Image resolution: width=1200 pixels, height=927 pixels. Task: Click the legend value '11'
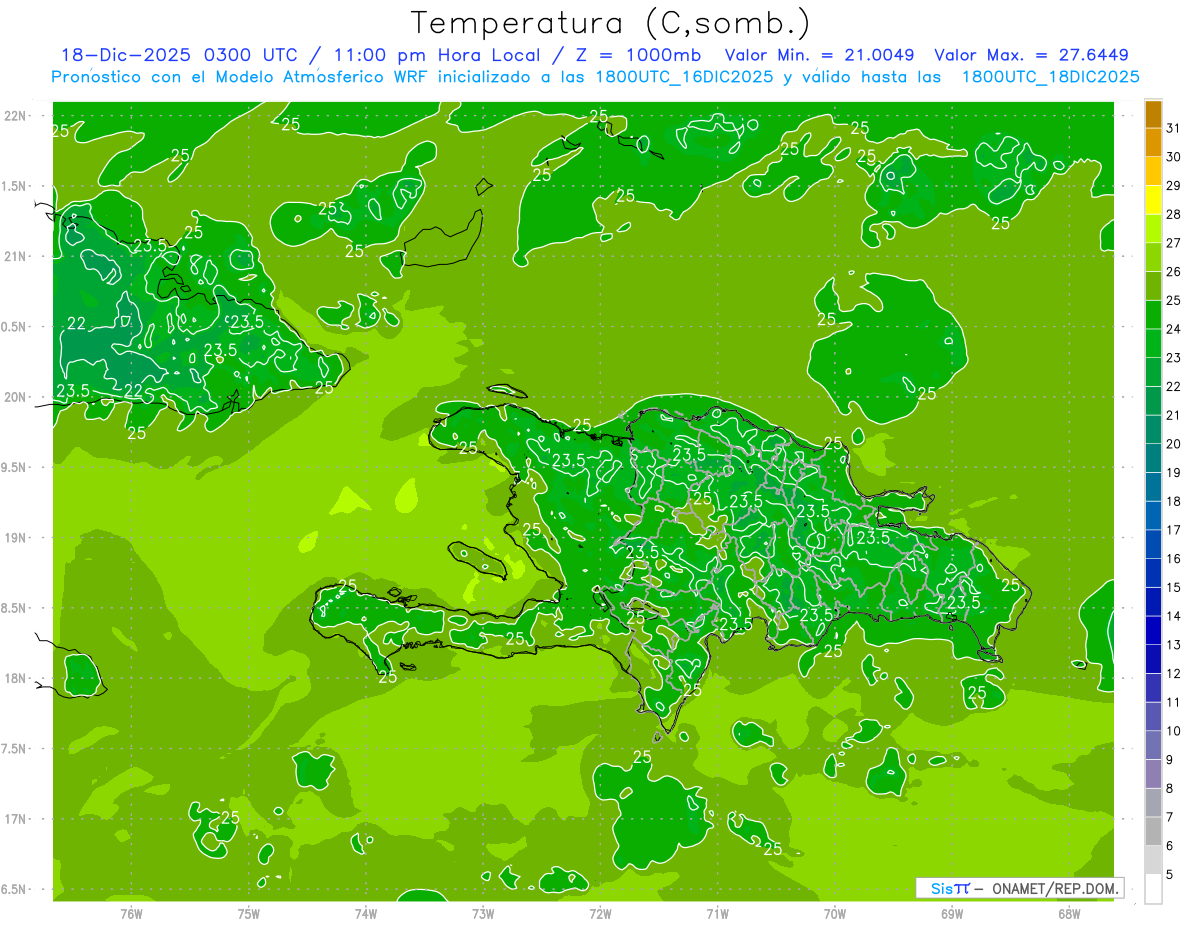(x=1173, y=703)
